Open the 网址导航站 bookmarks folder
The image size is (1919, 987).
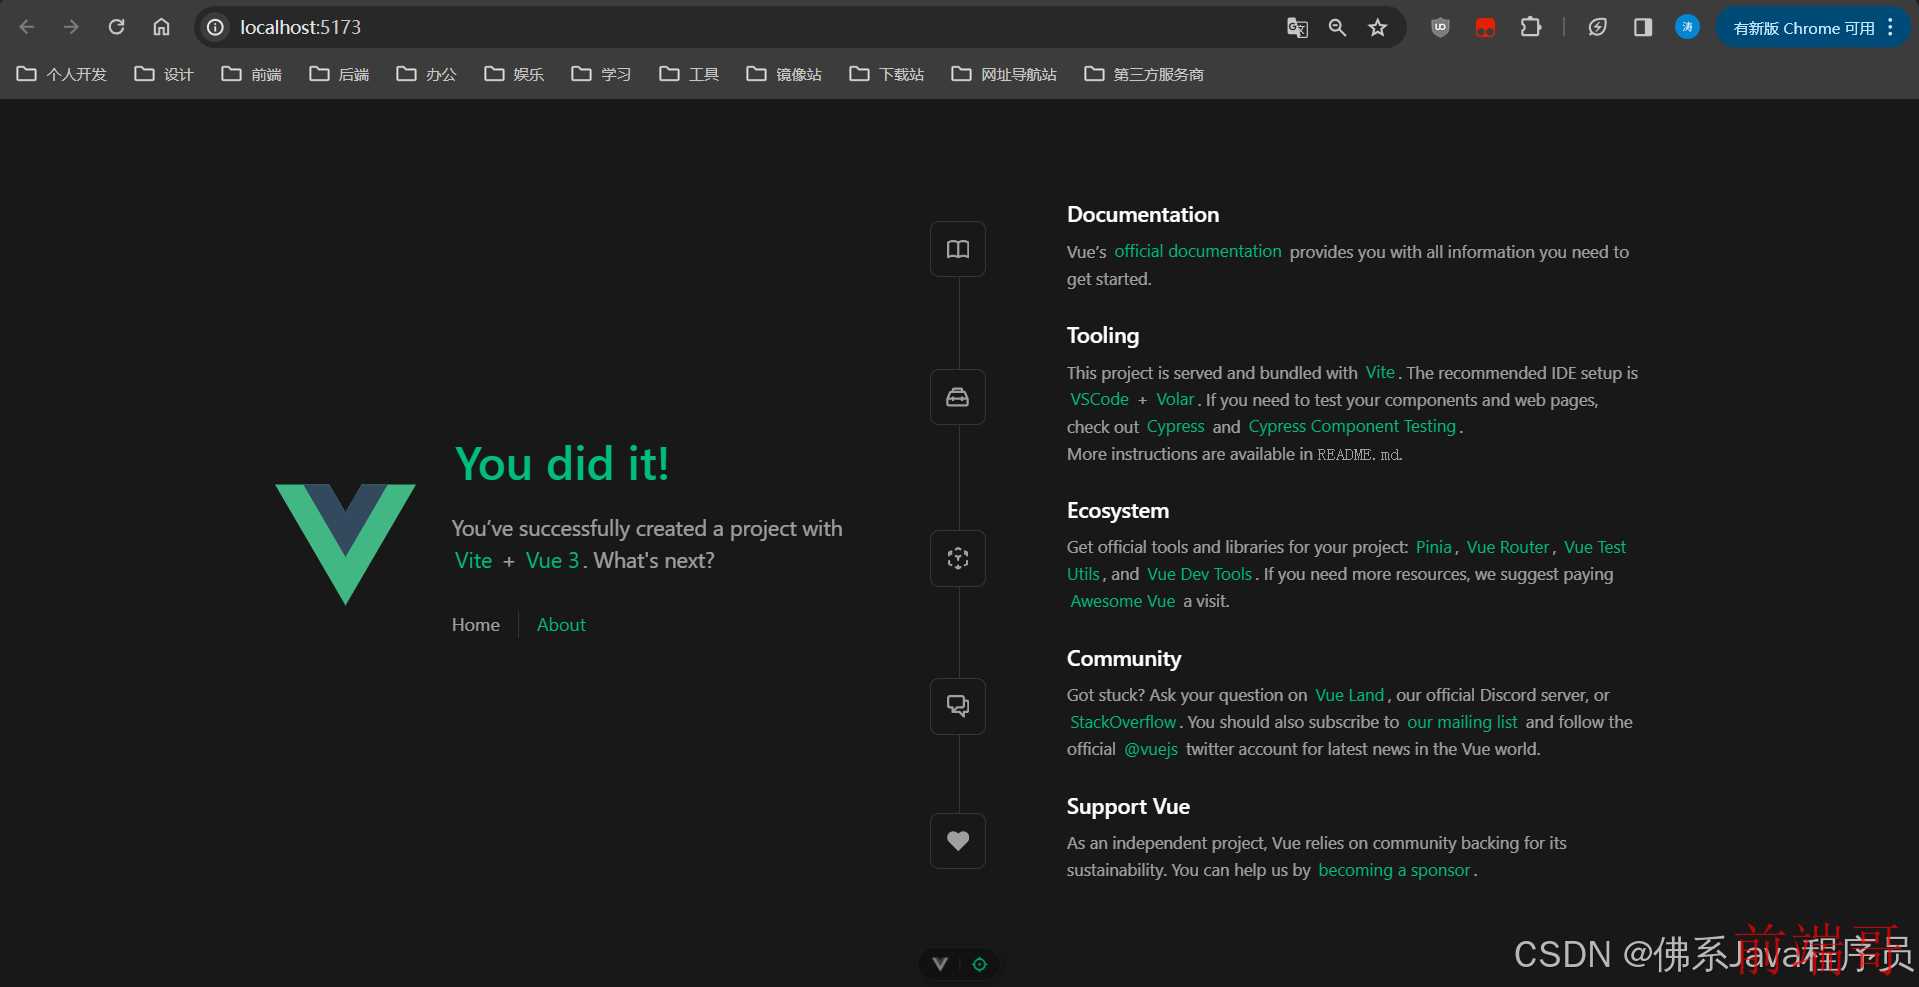point(1004,74)
